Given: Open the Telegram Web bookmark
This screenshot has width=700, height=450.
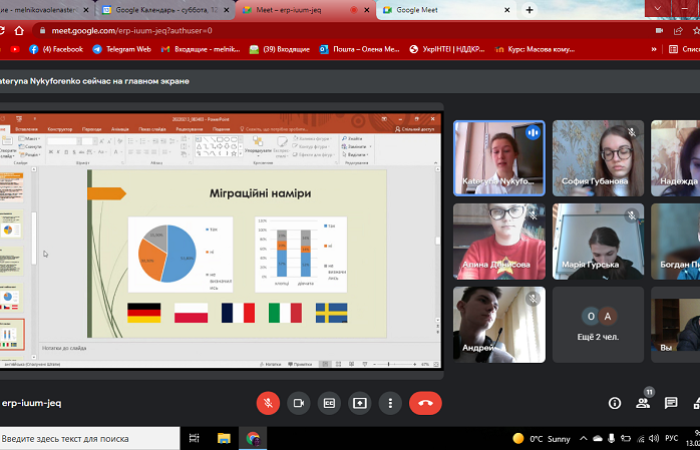Looking at the screenshot, I should 122,48.
